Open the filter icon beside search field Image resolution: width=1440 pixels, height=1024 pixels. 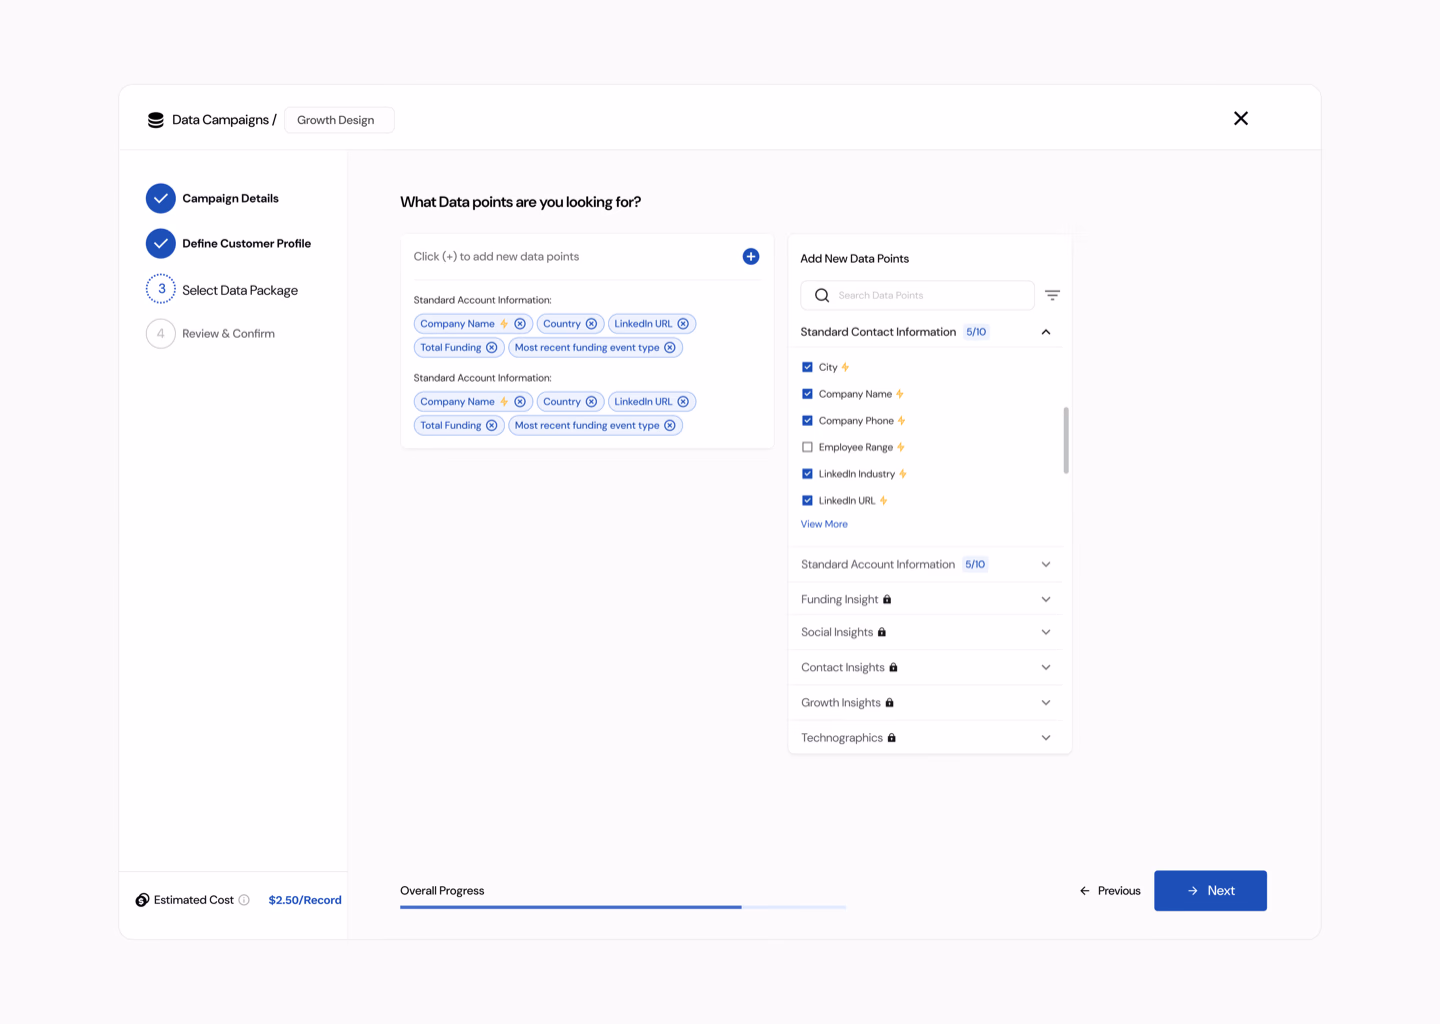coord(1052,295)
